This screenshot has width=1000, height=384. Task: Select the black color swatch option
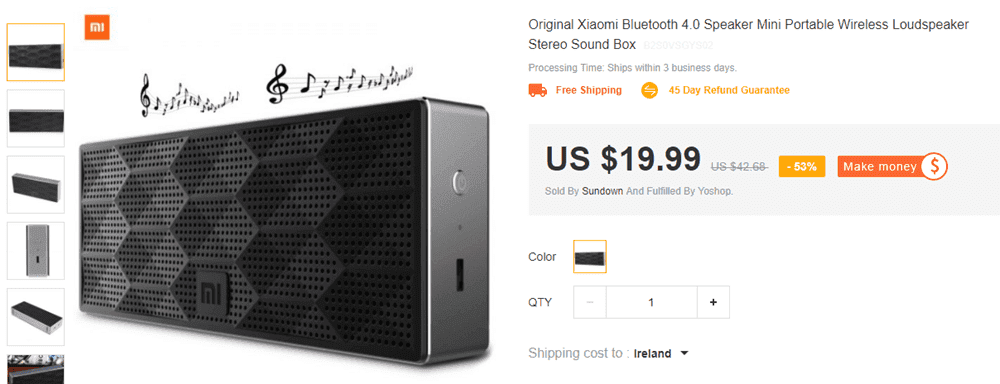[x=590, y=256]
